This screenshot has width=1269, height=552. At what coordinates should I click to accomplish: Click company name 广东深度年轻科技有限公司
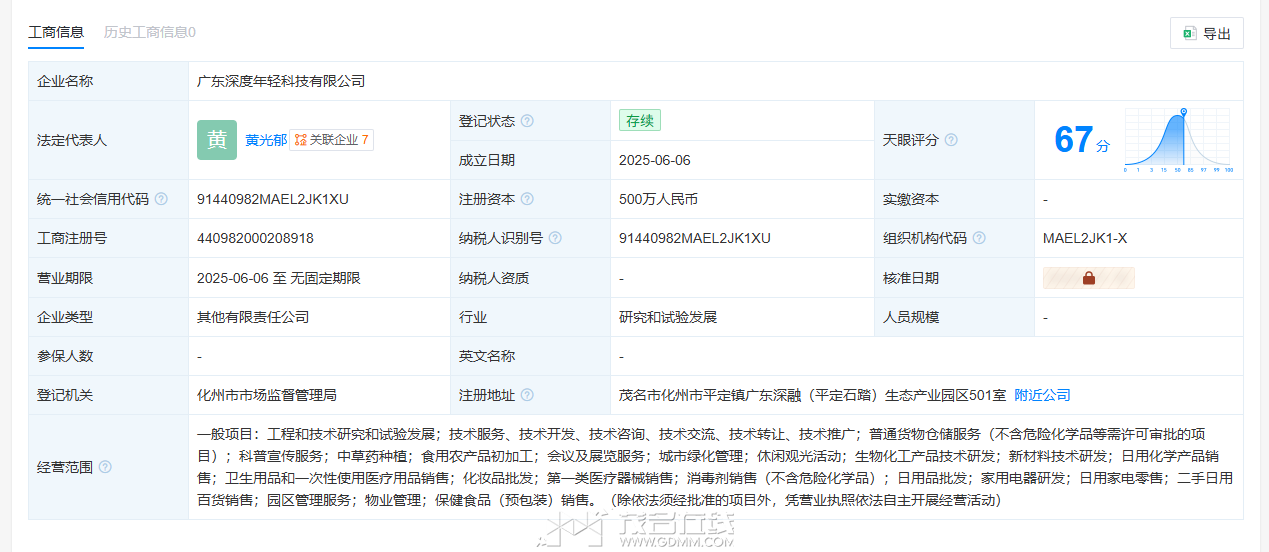tap(281, 81)
